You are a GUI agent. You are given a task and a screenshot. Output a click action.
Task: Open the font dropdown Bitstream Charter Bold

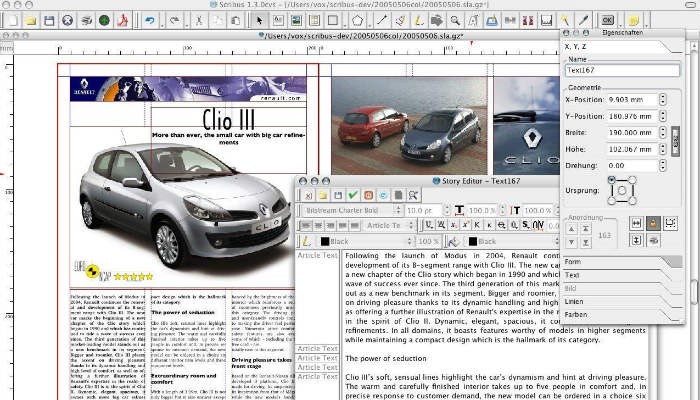[352, 210]
